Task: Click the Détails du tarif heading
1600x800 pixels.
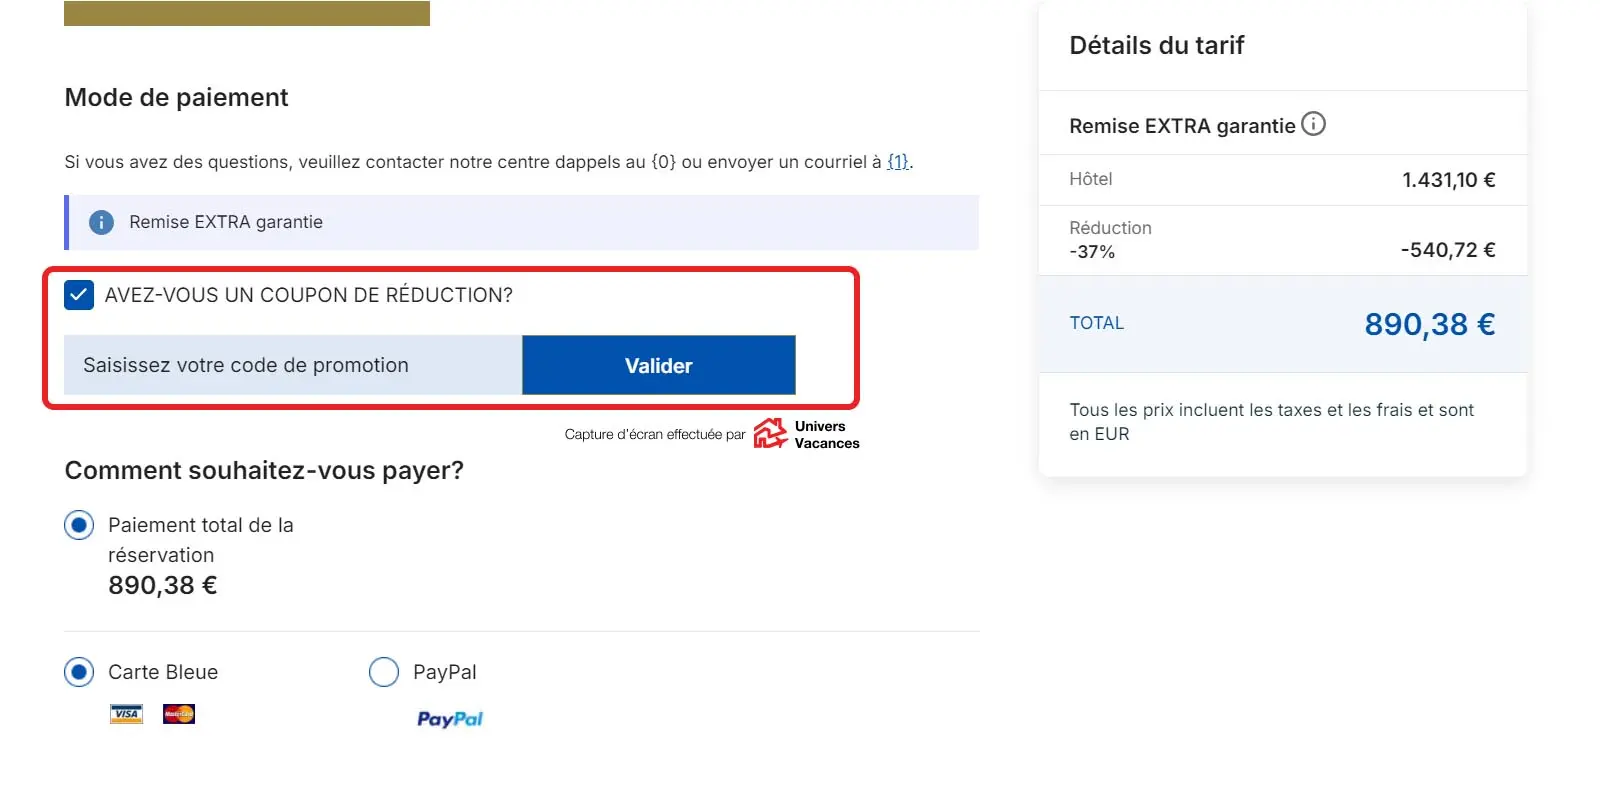Action: pyautogui.click(x=1156, y=45)
